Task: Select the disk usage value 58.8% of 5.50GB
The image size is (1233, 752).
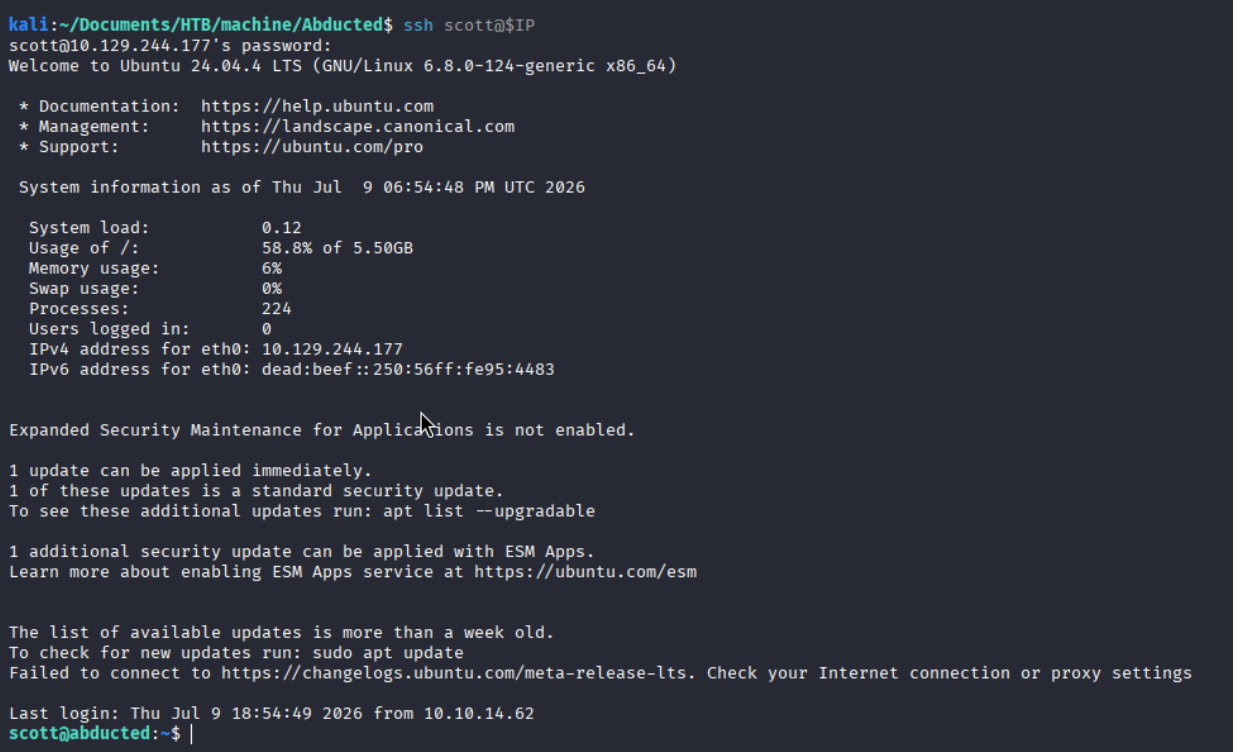Action: click(337, 248)
